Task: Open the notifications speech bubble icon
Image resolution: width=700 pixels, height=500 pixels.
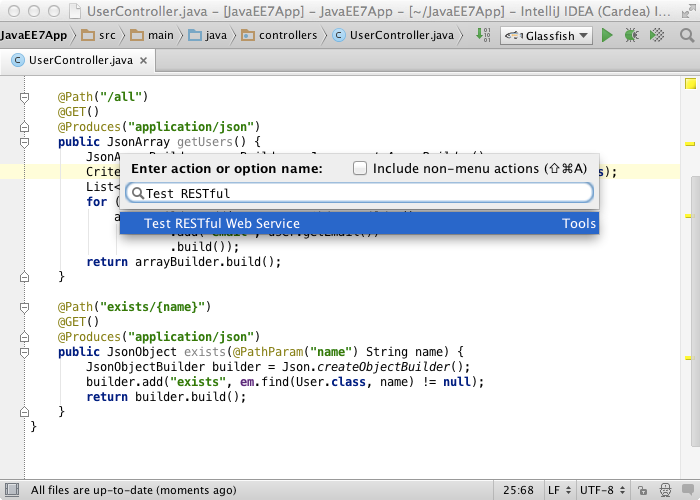Action: [x=688, y=490]
